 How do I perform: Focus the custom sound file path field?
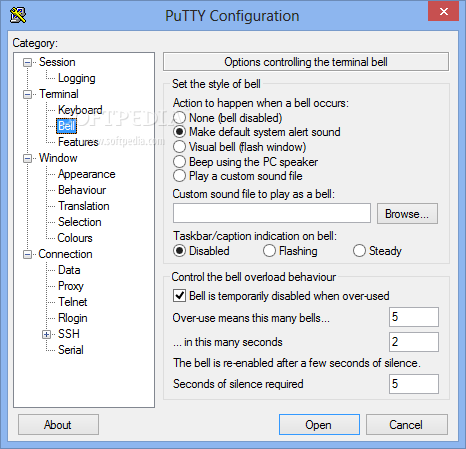tap(272, 213)
